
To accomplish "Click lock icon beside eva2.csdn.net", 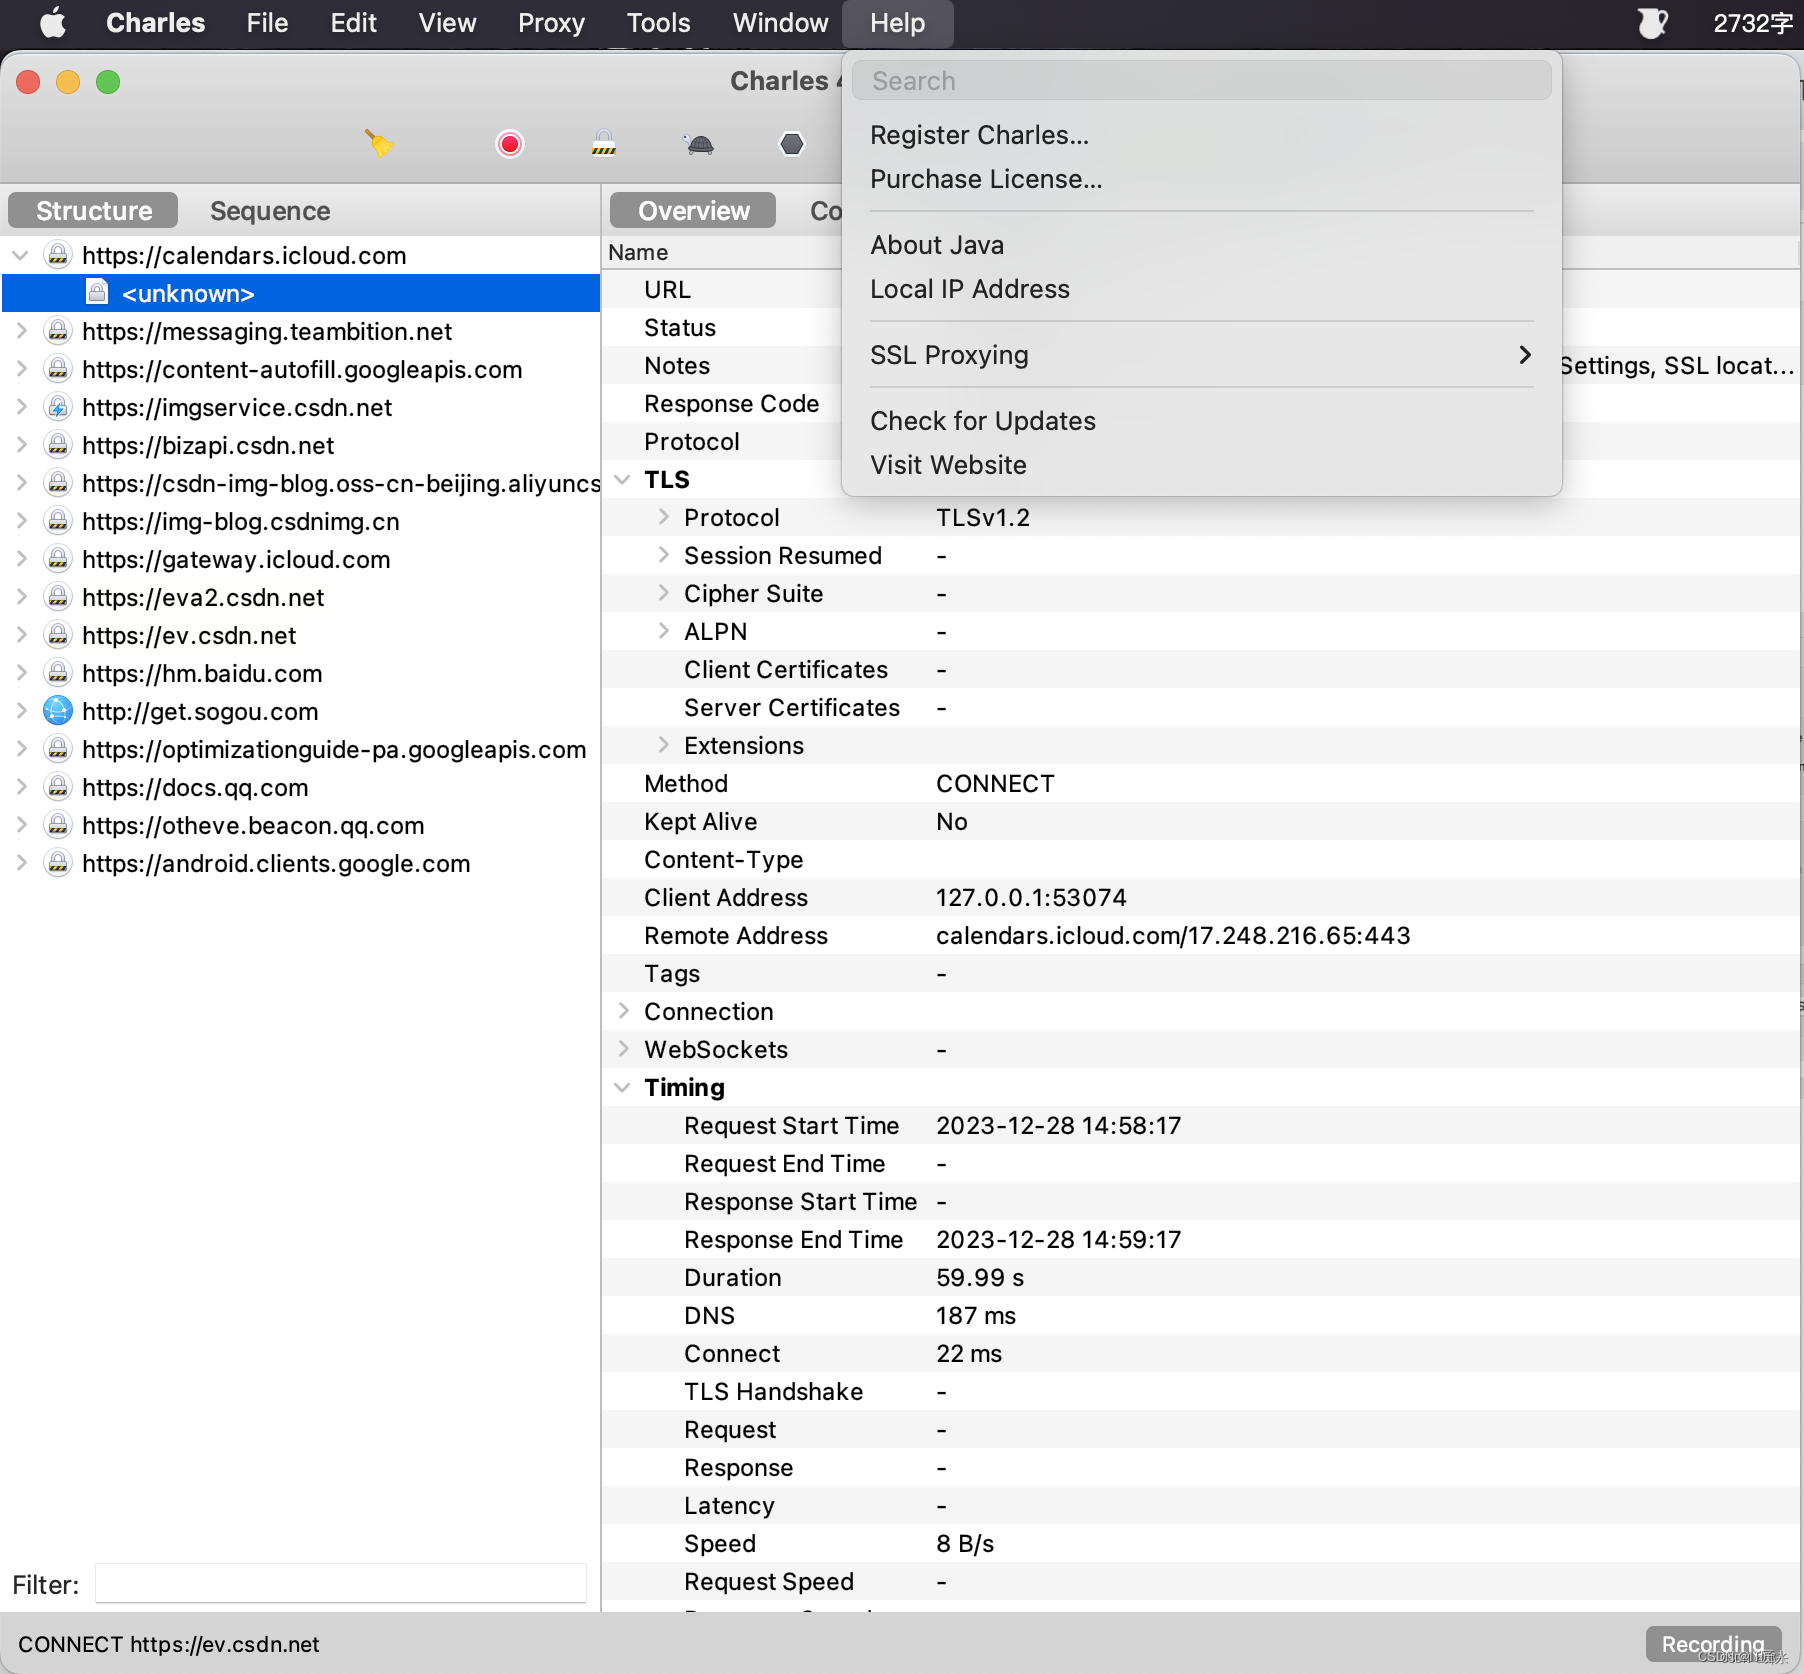I will pyautogui.click(x=58, y=597).
